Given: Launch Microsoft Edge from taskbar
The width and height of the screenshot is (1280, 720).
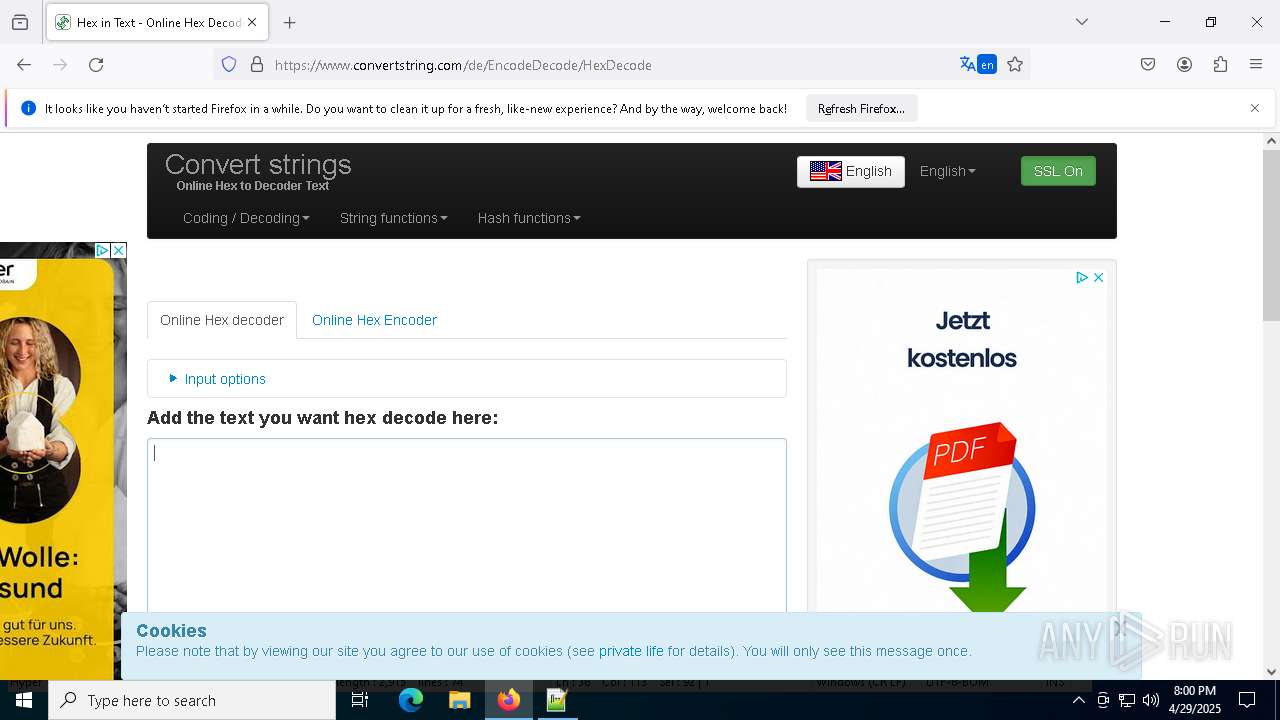Looking at the screenshot, I should click(x=411, y=700).
